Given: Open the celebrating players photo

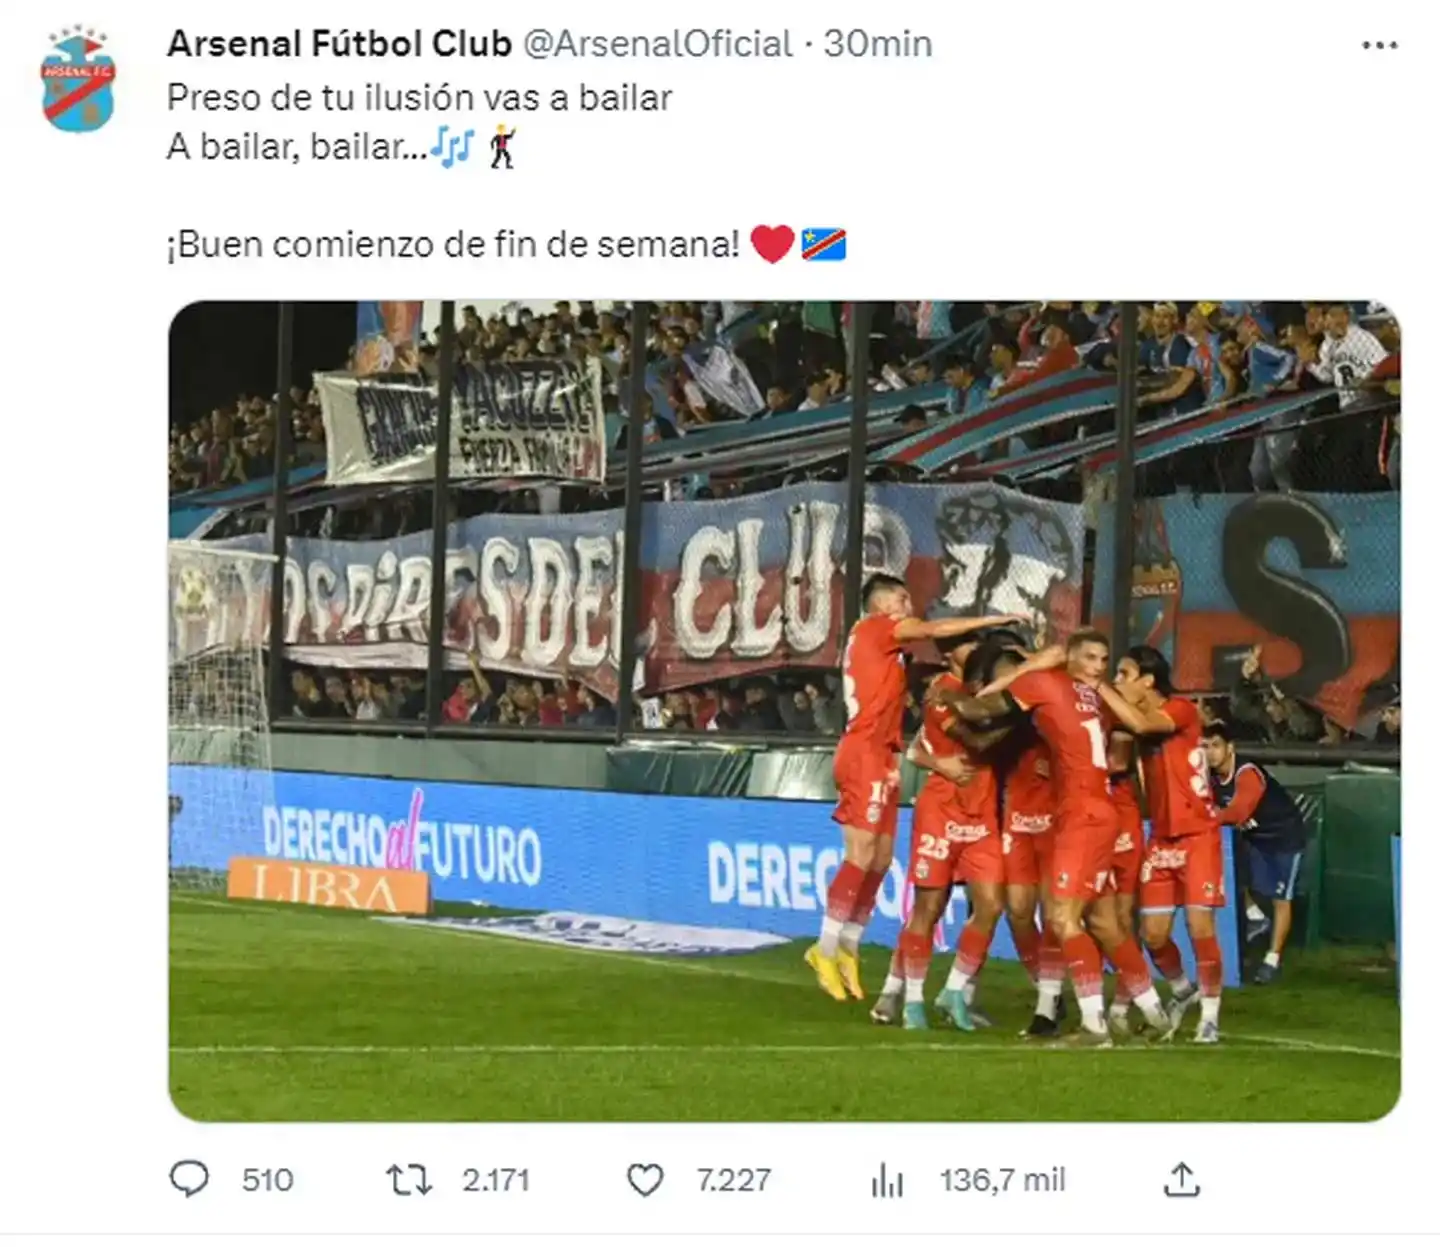Looking at the screenshot, I should coord(784,711).
